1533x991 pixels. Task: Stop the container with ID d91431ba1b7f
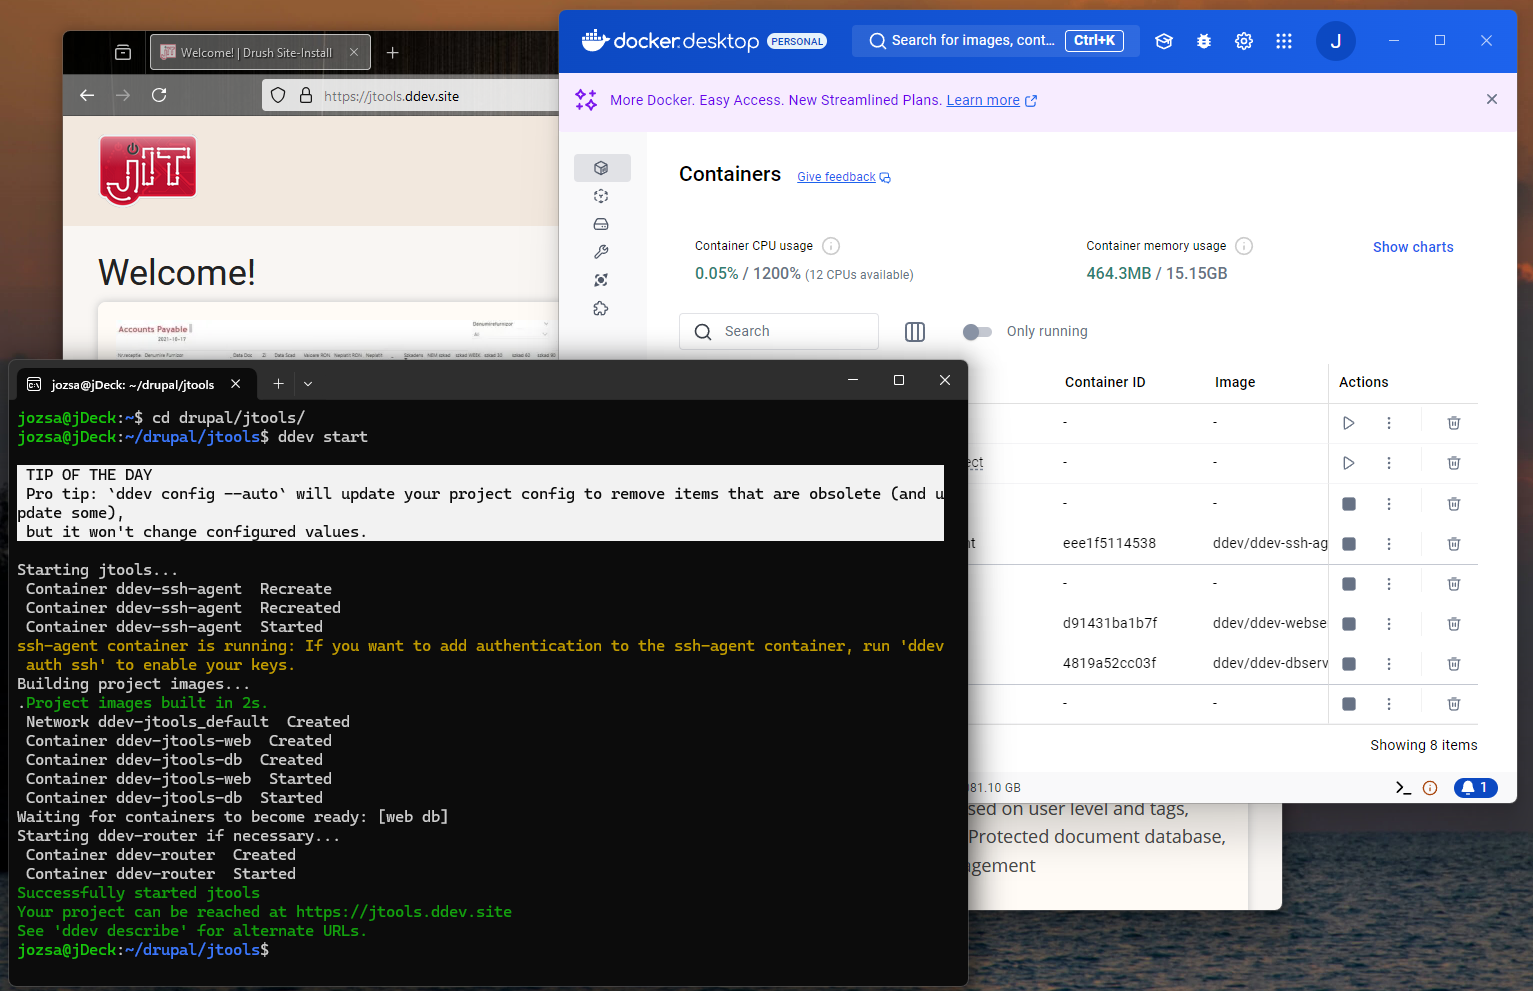pyautogui.click(x=1348, y=624)
